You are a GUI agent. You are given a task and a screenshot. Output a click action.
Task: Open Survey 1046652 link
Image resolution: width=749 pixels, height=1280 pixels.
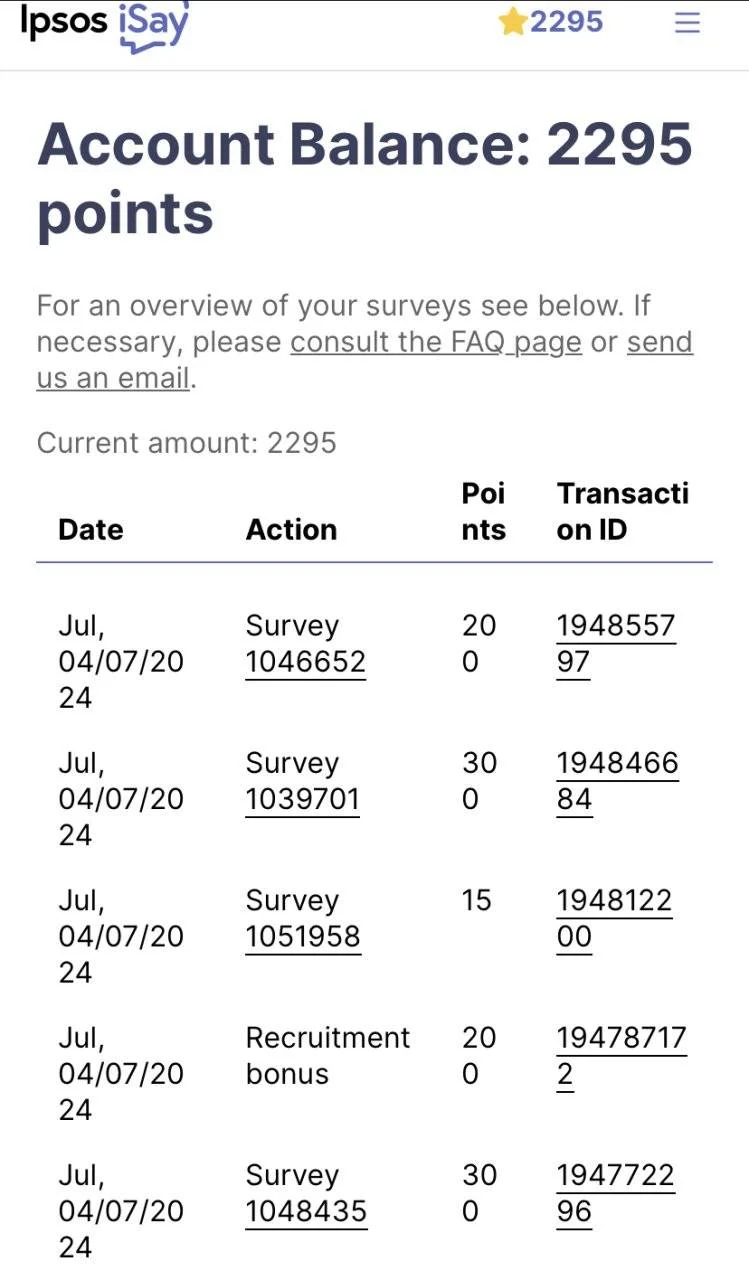click(306, 662)
